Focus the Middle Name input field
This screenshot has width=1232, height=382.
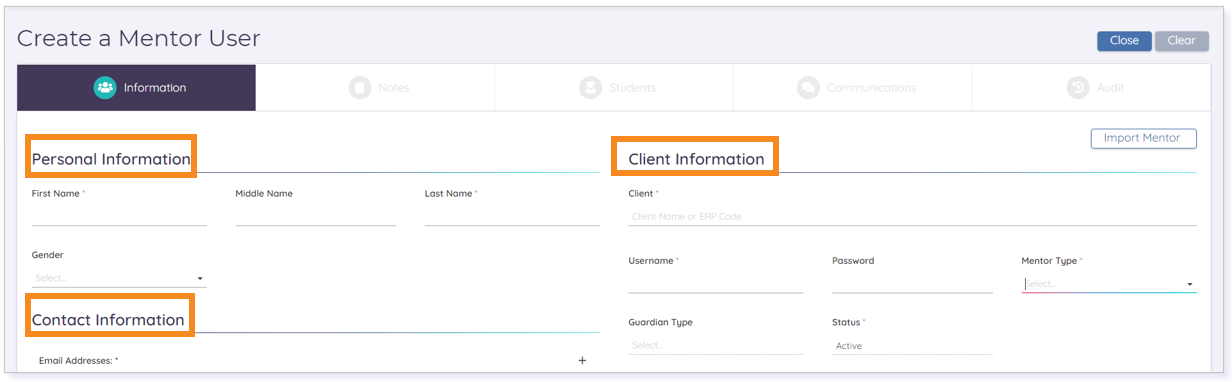click(x=316, y=215)
